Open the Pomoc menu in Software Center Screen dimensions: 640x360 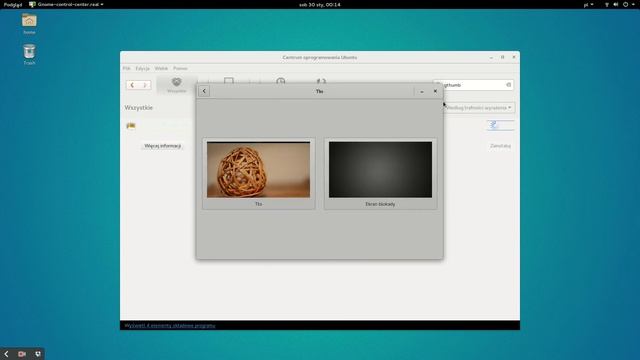click(180, 69)
